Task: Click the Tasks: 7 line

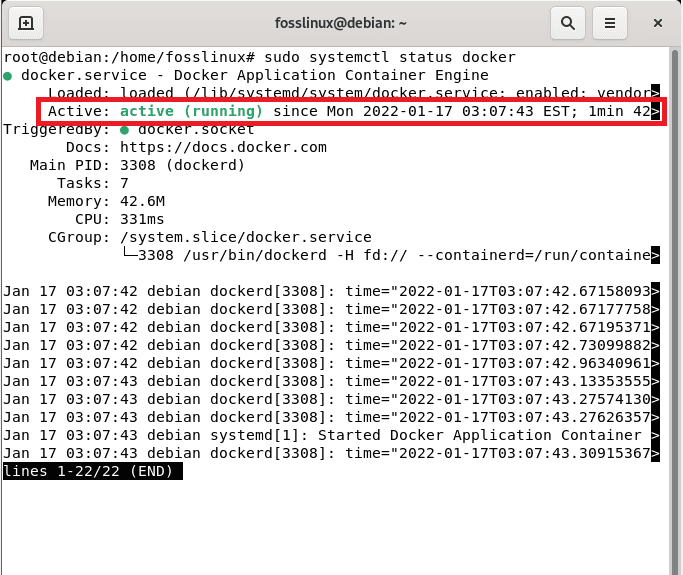Action: click(93, 183)
